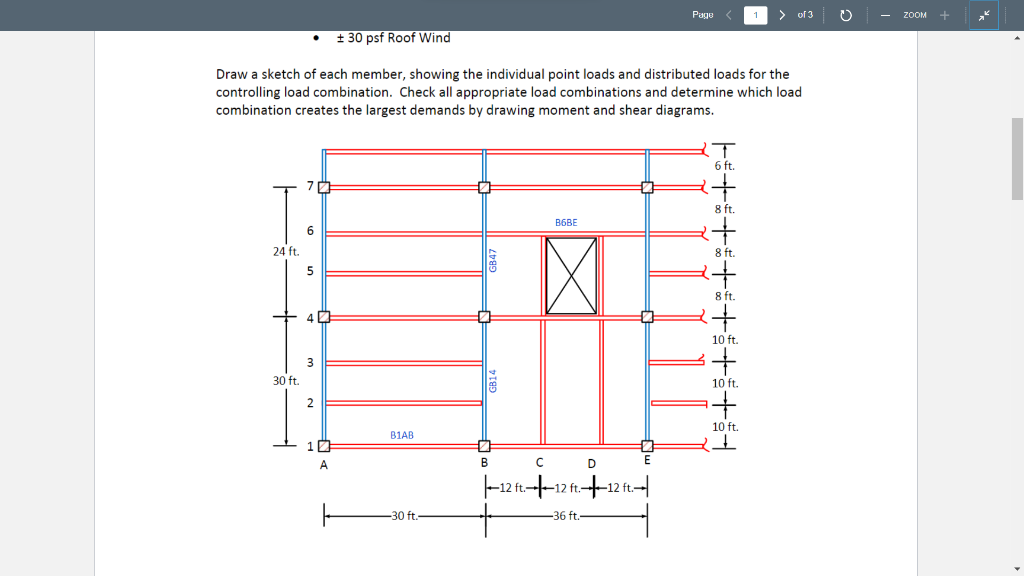
Task: Select the GB14 girder label
Action: coord(493,381)
